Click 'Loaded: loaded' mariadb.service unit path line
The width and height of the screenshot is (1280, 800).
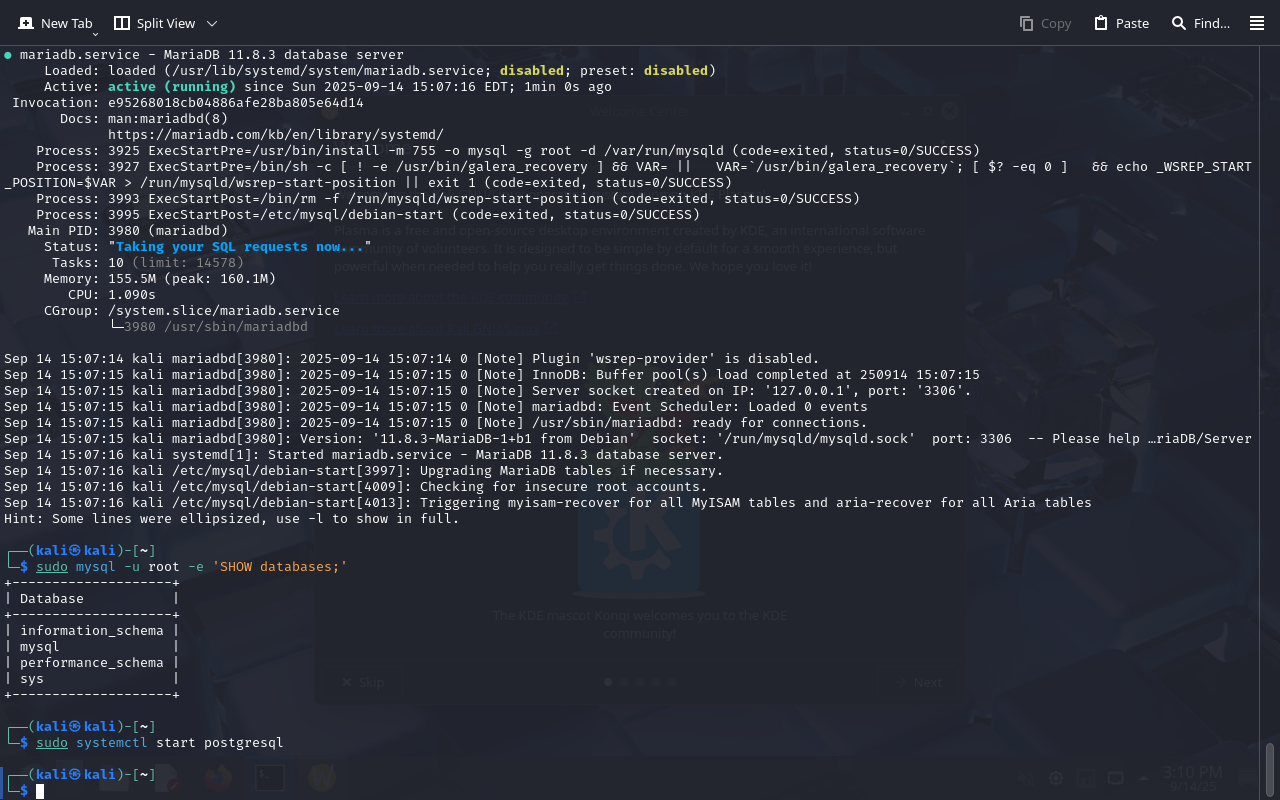click(380, 70)
